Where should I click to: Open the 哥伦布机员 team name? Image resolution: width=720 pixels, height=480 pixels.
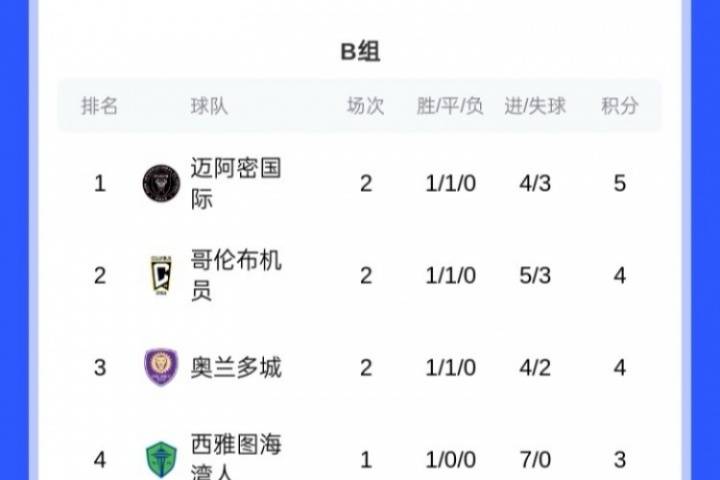[x=236, y=275]
